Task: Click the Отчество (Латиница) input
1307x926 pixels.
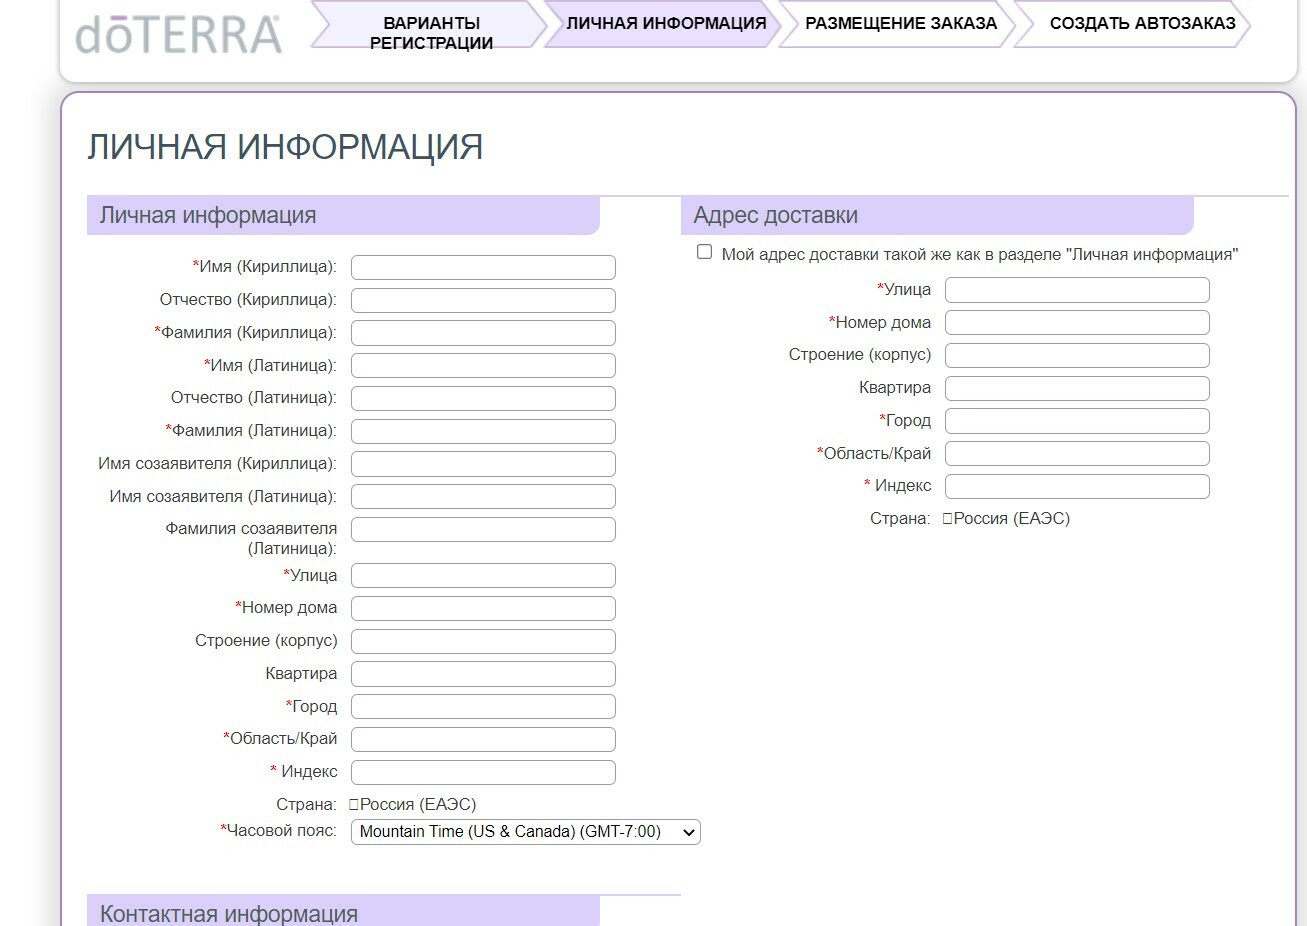Action: (x=483, y=398)
